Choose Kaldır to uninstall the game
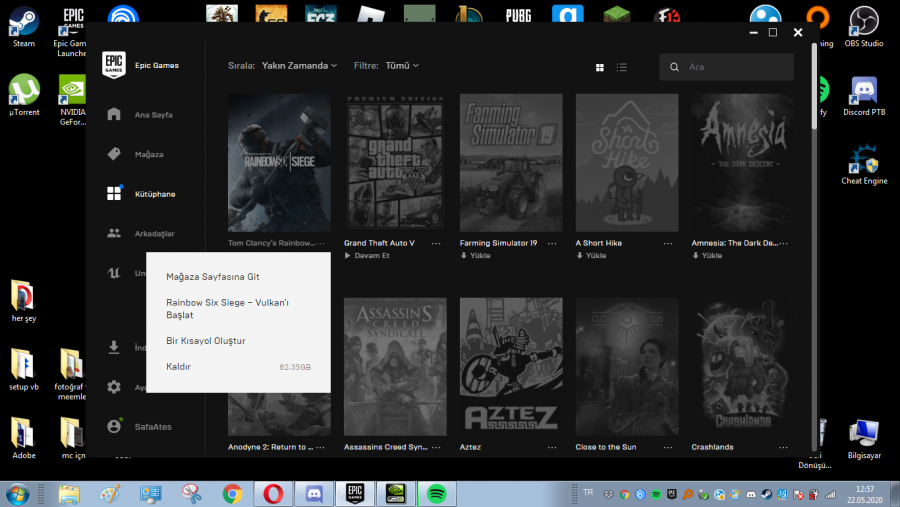900x507 pixels. [x=238, y=366]
